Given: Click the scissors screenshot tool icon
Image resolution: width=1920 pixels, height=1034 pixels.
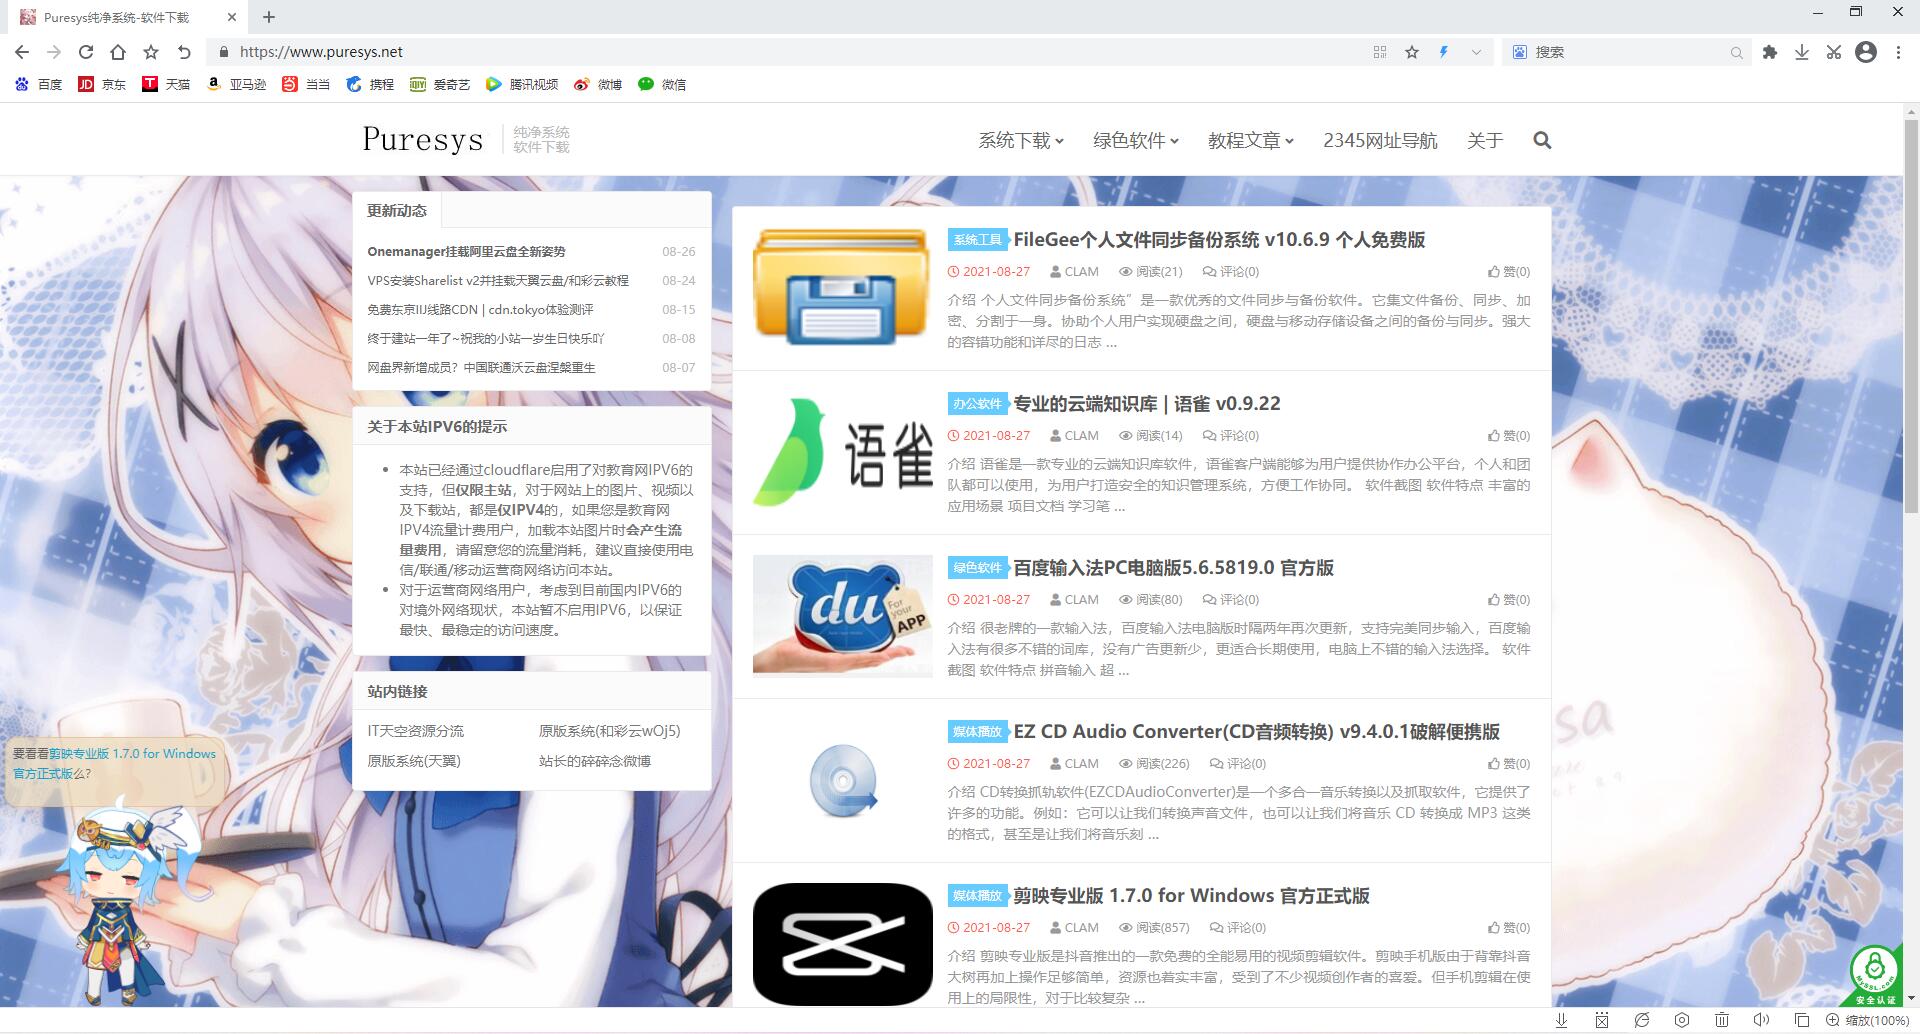Looking at the screenshot, I should (1834, 52).
